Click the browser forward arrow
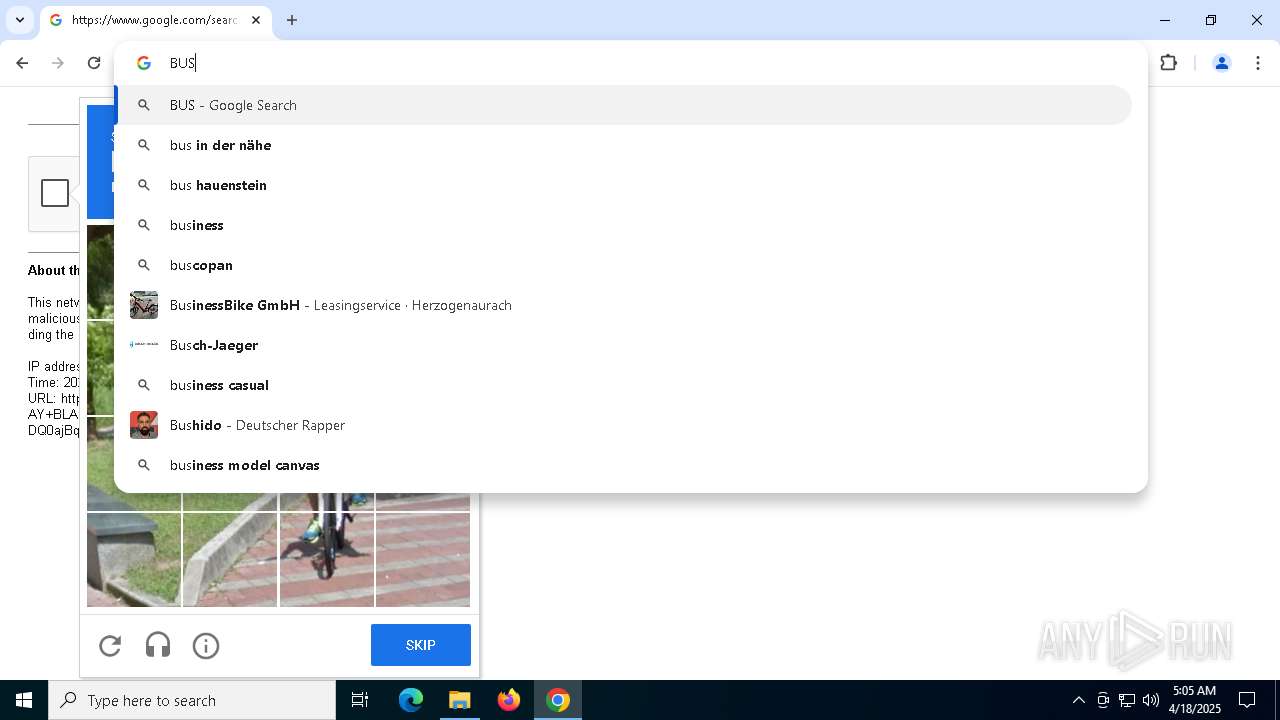 point(58,63)
